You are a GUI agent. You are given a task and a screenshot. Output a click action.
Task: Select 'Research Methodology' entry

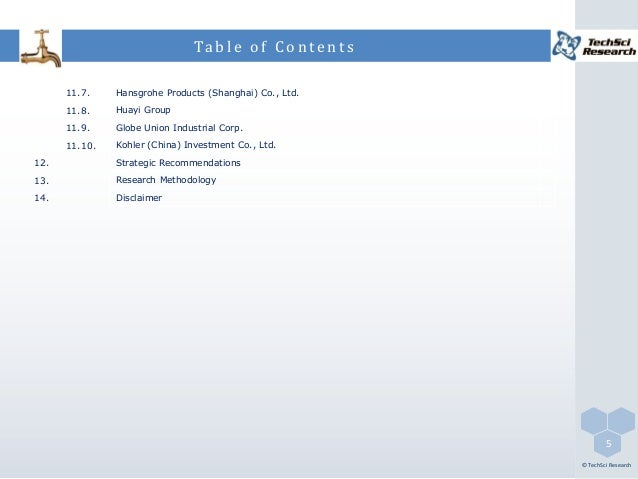point(166,180)
